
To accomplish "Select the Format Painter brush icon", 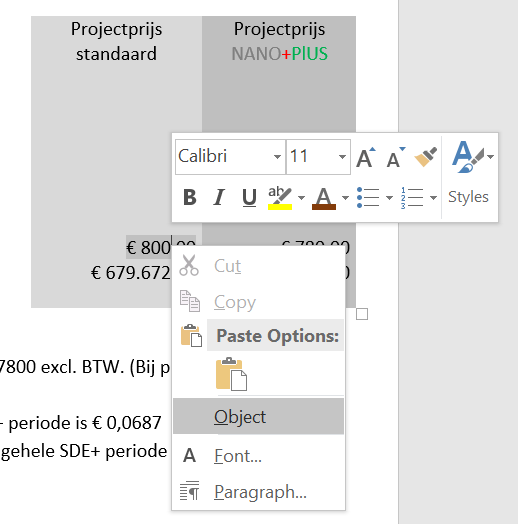I will click(x=425, y=156).
